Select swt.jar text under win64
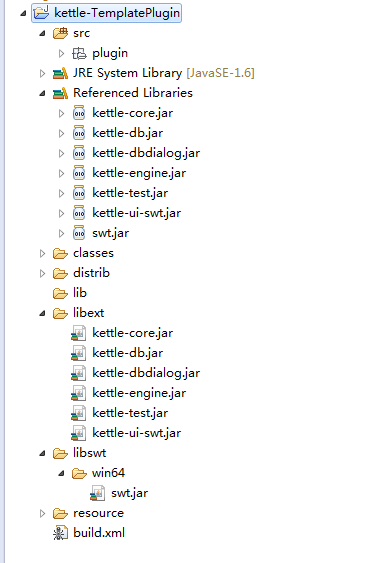This screenshot has width=385, height=563. (x=129, y=494)
